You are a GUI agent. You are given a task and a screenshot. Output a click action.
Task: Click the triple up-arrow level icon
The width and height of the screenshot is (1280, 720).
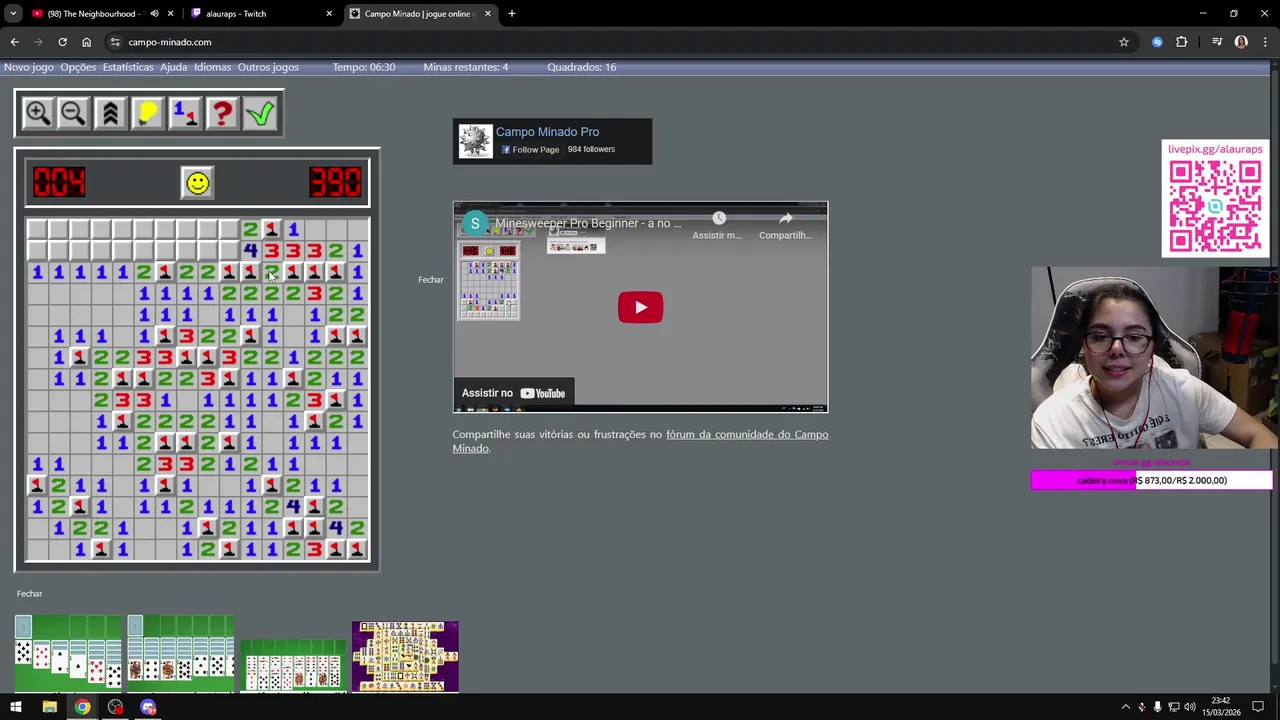(x=110, y=113)
